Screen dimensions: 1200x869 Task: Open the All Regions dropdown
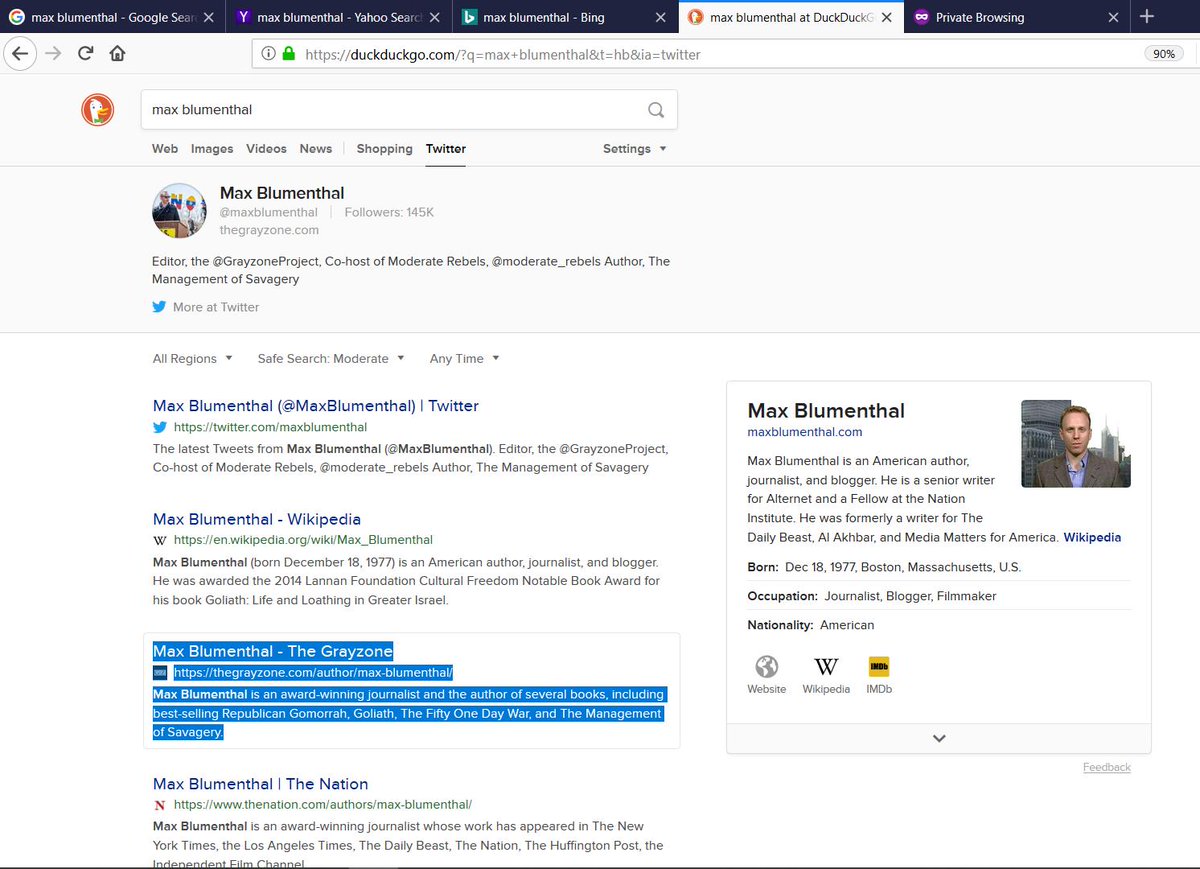(x=192, y=358)
